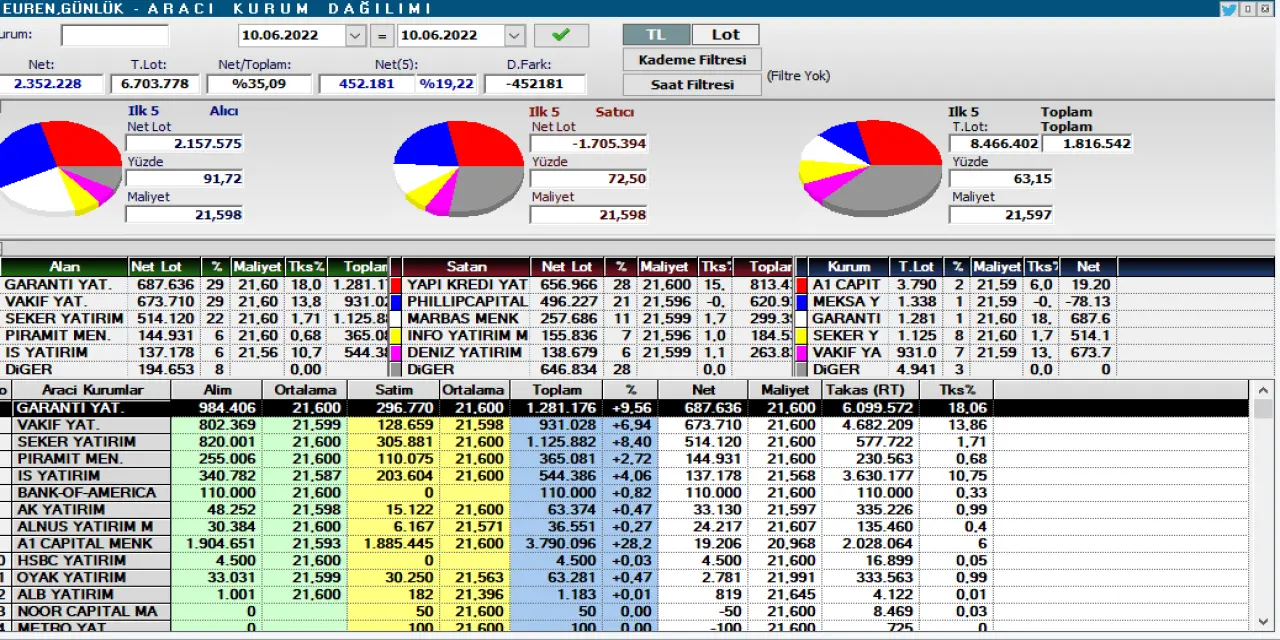This screenshot has width=1280, height=640.
Task: Click the Satan table header
Action: pos(466,267)
